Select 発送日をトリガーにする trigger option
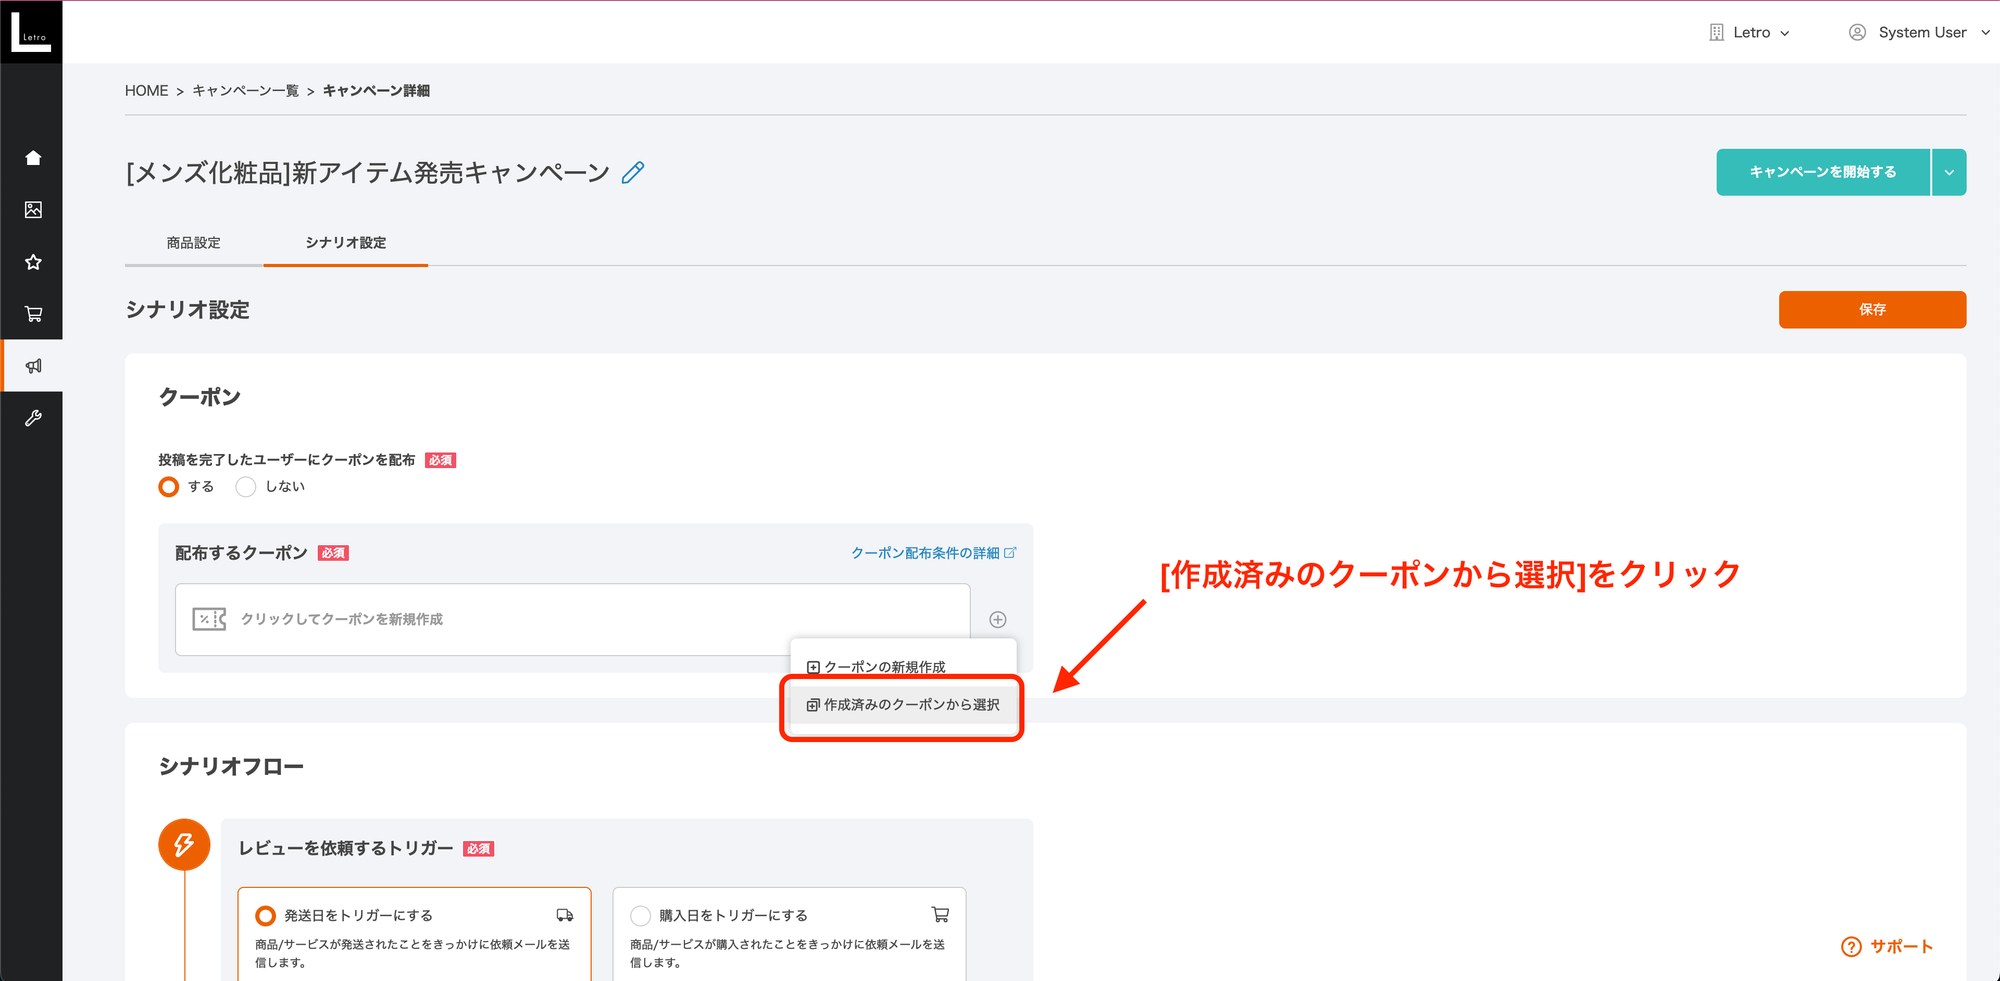 point(265,914)
